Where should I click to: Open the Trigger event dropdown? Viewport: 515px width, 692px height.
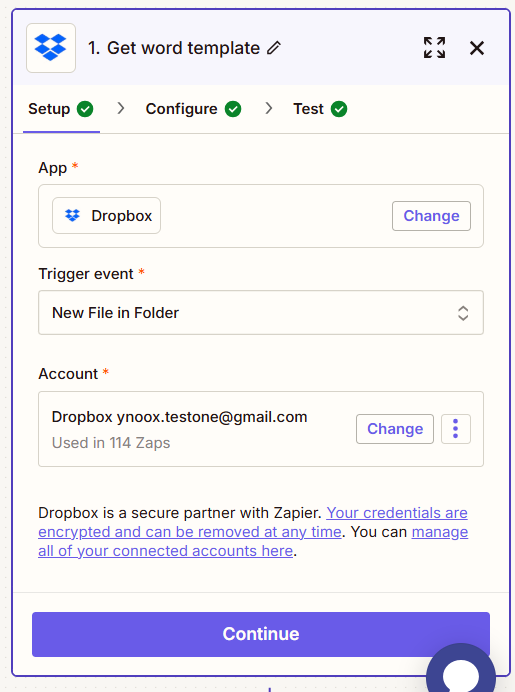click(261, 312)
